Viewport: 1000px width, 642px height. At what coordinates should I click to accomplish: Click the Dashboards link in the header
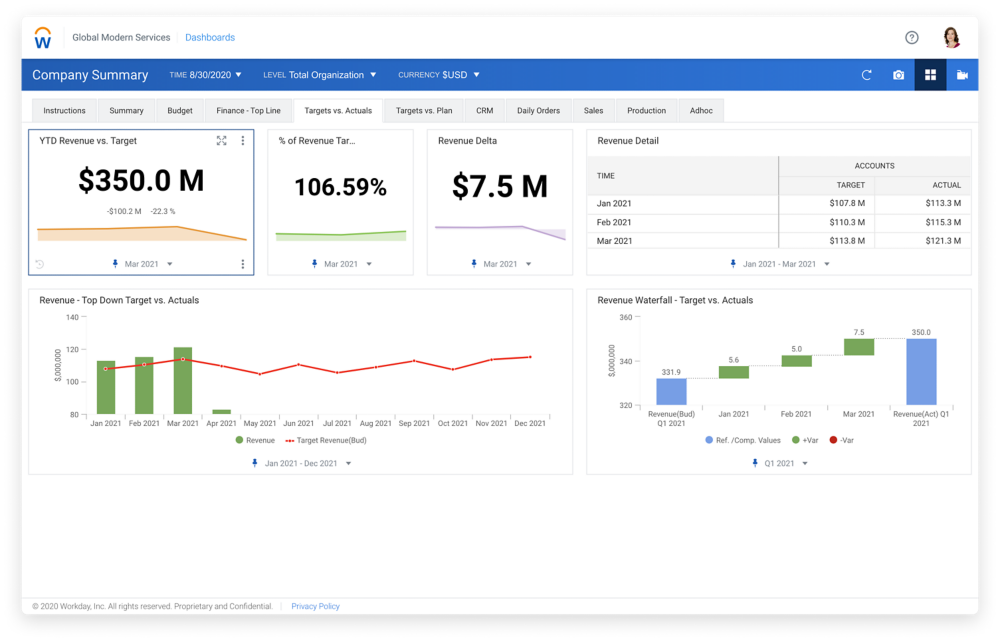coord(209,37)
